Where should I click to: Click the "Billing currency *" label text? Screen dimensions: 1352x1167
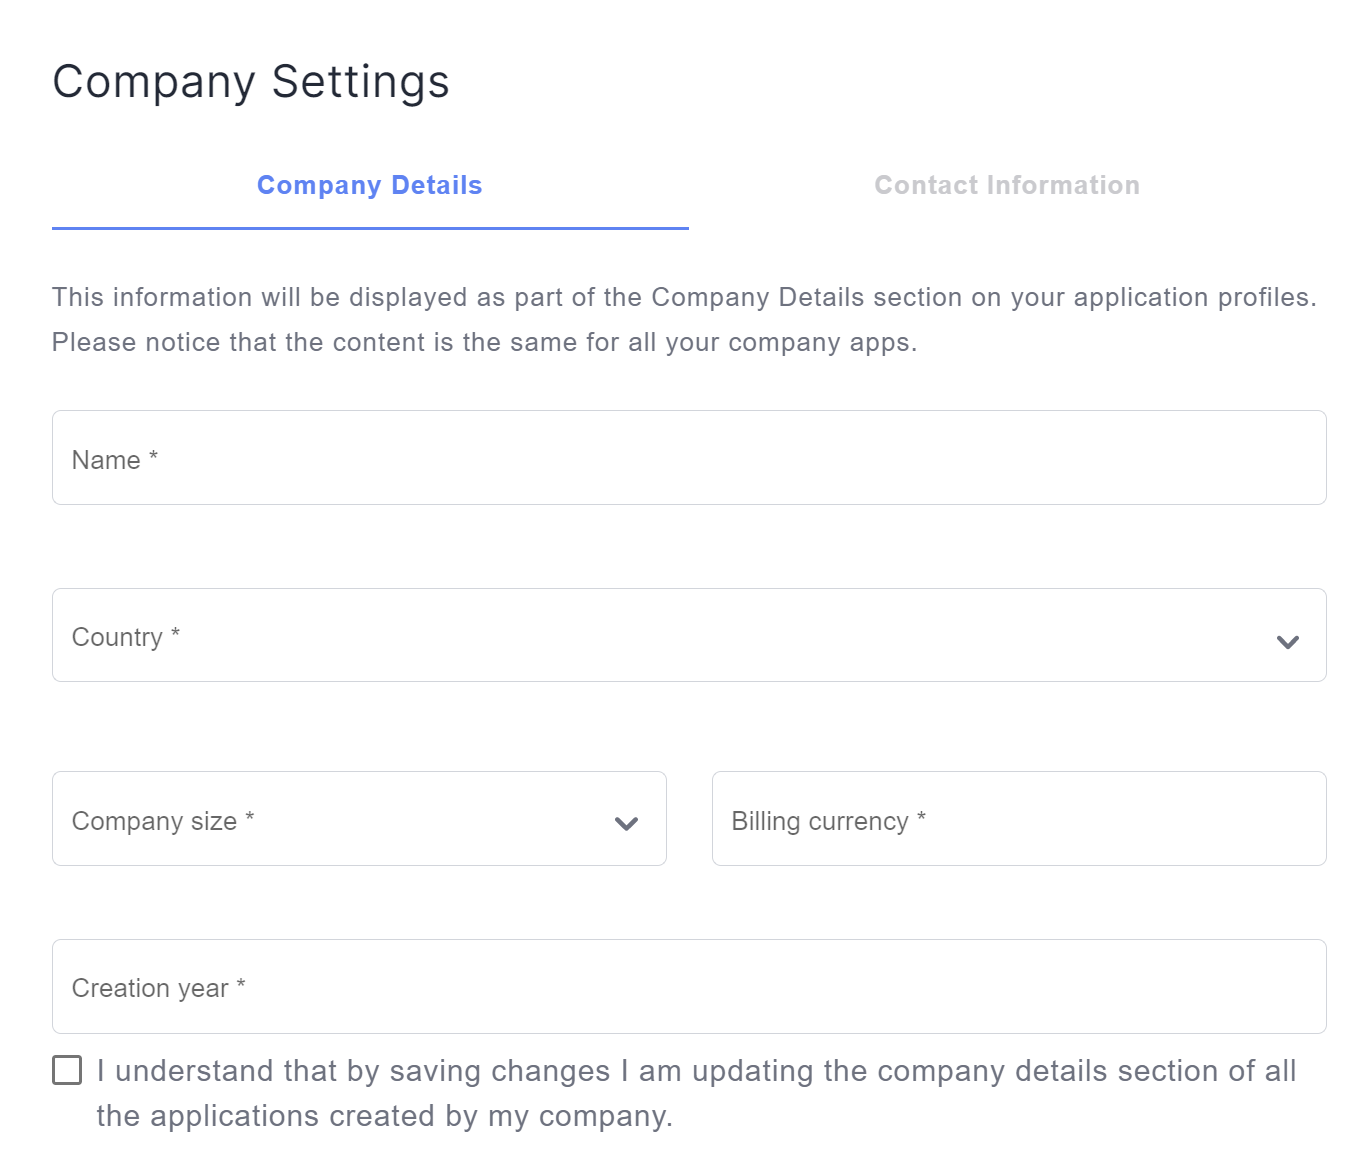click(x=829, y=821)
